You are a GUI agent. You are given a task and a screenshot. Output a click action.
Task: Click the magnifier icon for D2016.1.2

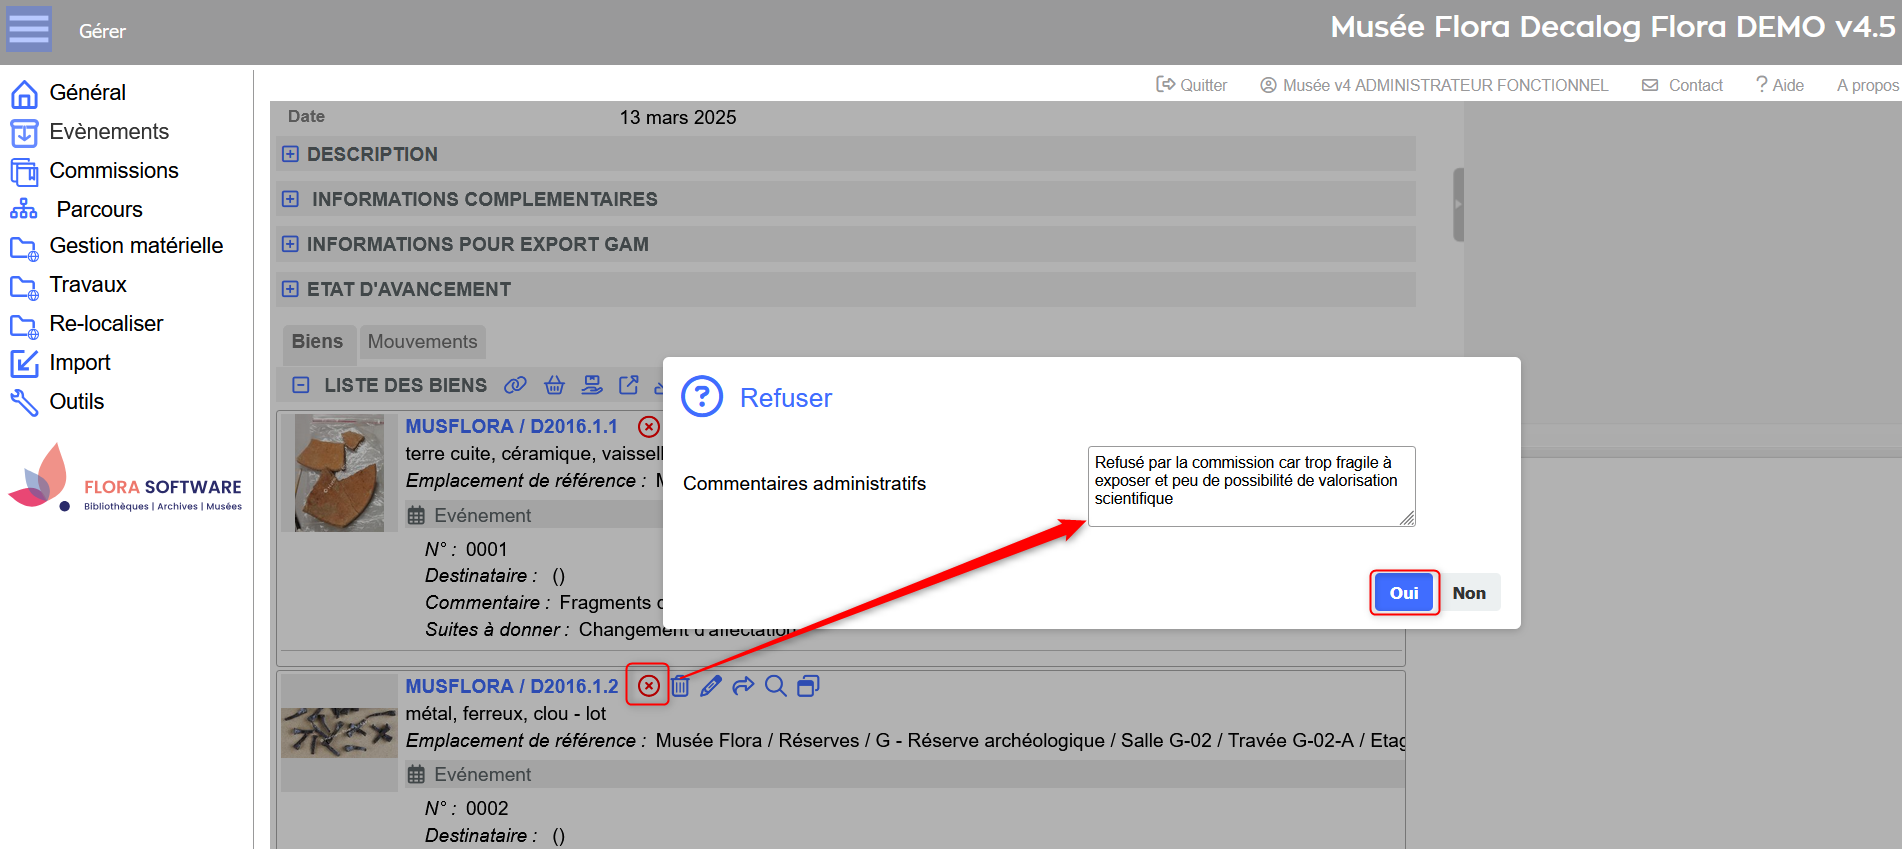(x=775, y=686)
